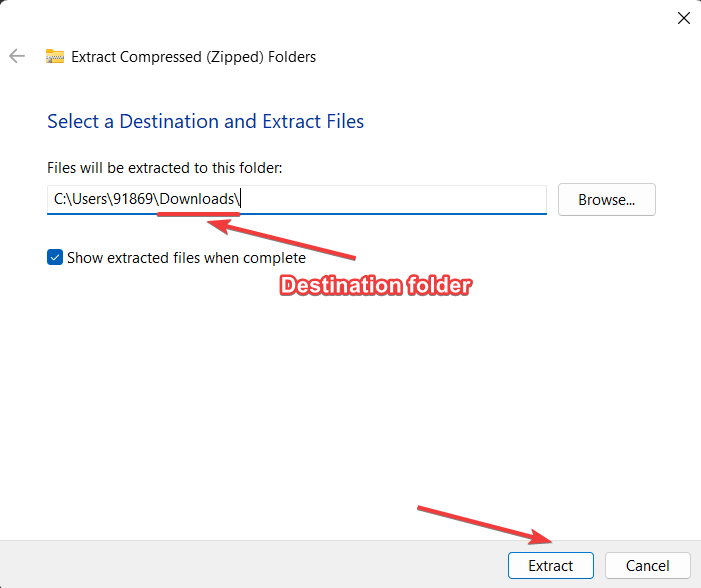Click the 'Show extracted files when complete' label
This screenshot has height=588, width=701.
tap(186, 258)
